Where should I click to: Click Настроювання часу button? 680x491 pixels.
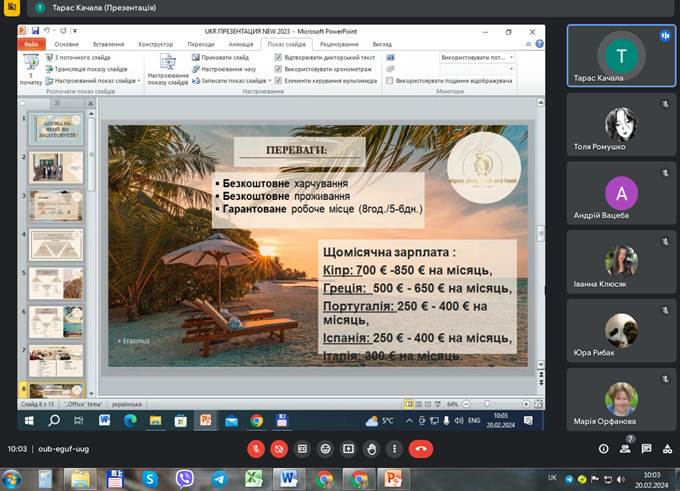[x=224, y=69]
